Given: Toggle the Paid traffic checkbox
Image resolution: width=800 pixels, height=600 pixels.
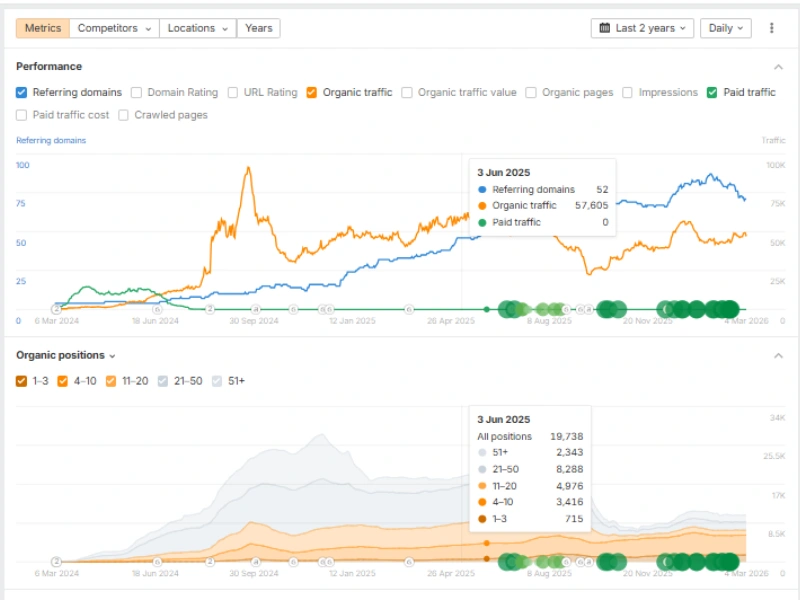Looking at the screenshot, I should 712,92.
